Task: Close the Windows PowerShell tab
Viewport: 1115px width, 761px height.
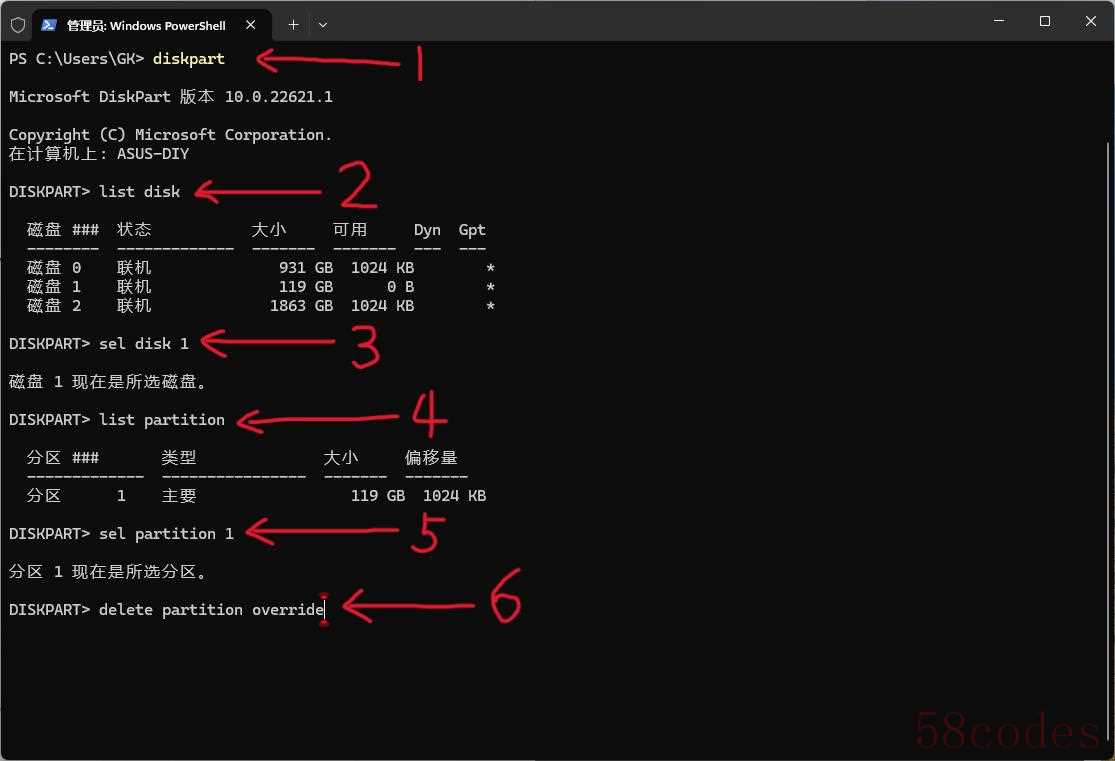Action: point(251,25)
